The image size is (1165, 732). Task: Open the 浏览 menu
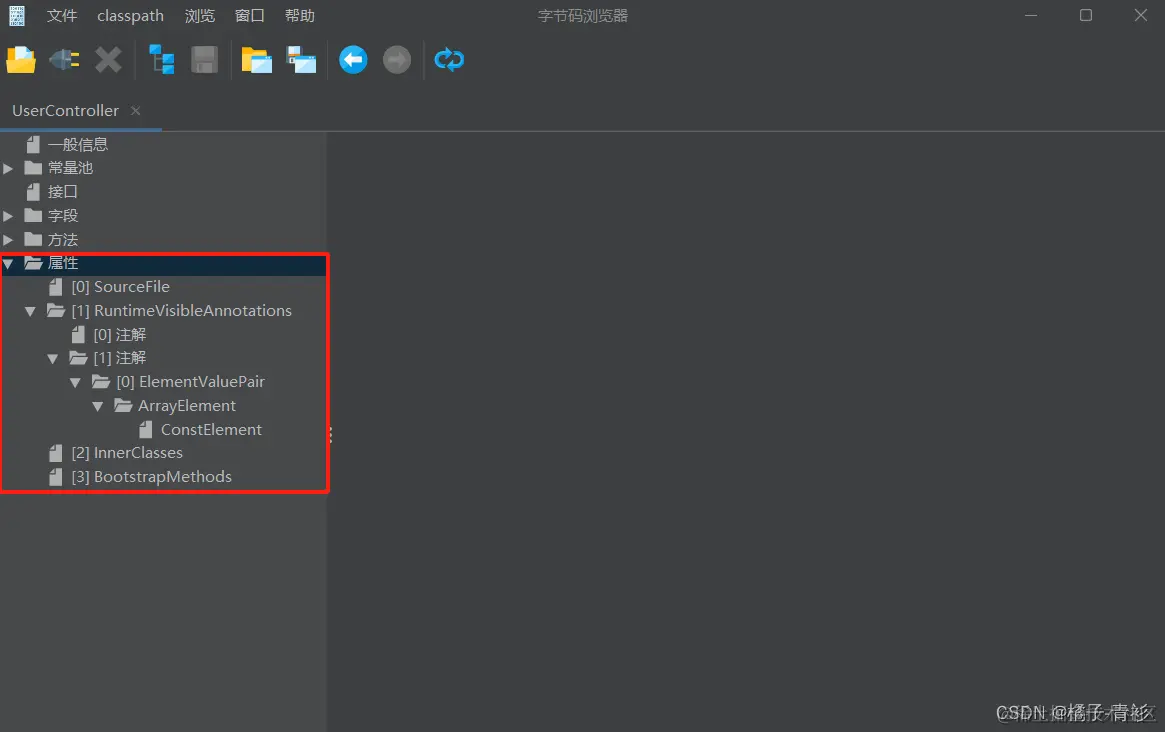pyautogui.click(x=199, y=16)
